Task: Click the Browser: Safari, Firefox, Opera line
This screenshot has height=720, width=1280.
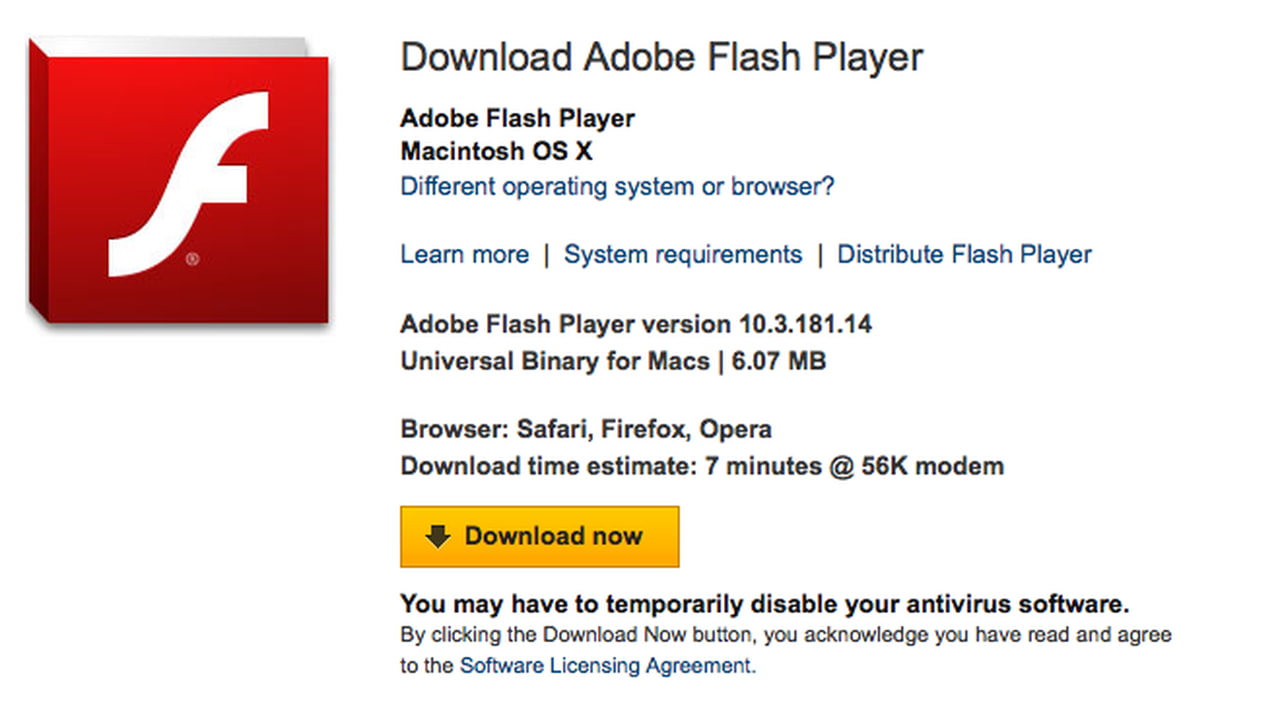Action: [586, 430]
